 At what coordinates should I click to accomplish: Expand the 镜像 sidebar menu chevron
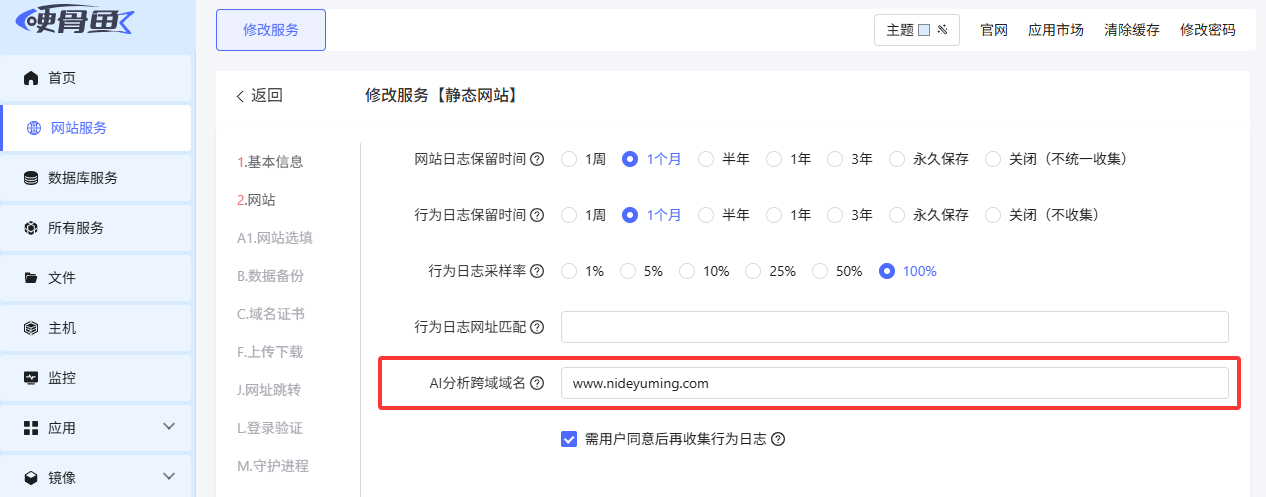pos(168,478)
